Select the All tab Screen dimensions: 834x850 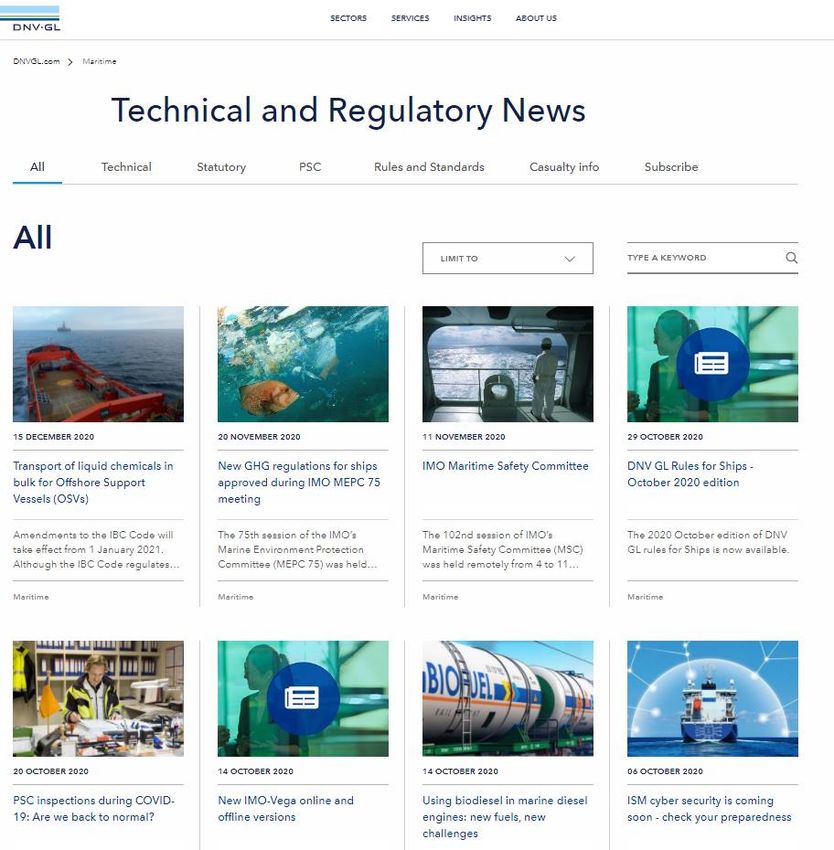tap(37, 167)
